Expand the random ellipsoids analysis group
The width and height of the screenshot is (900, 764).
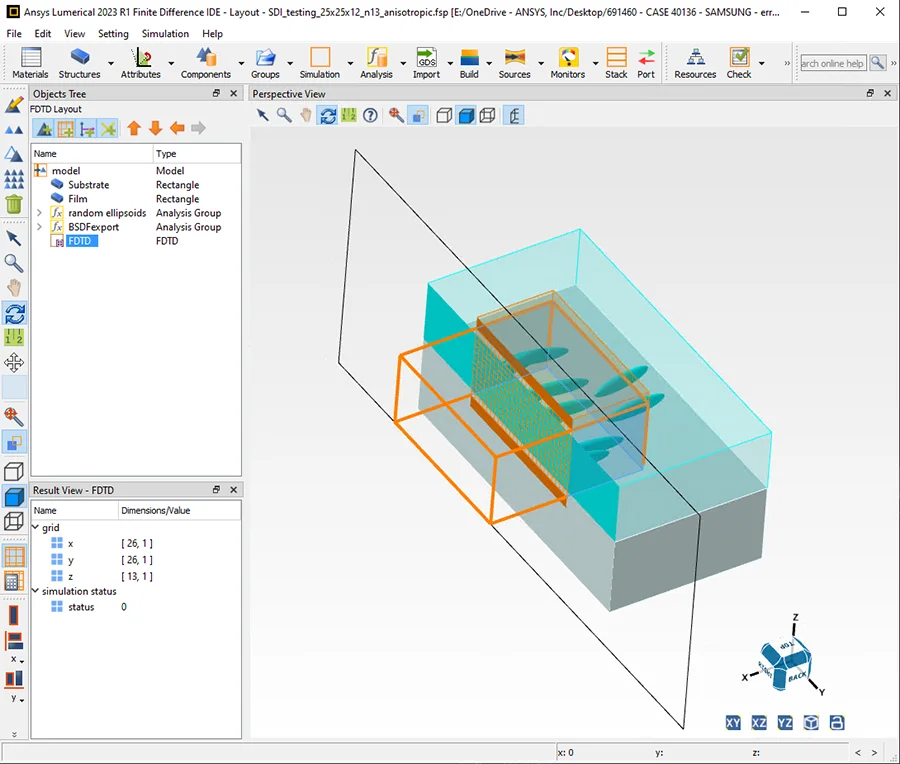point(39,213)
